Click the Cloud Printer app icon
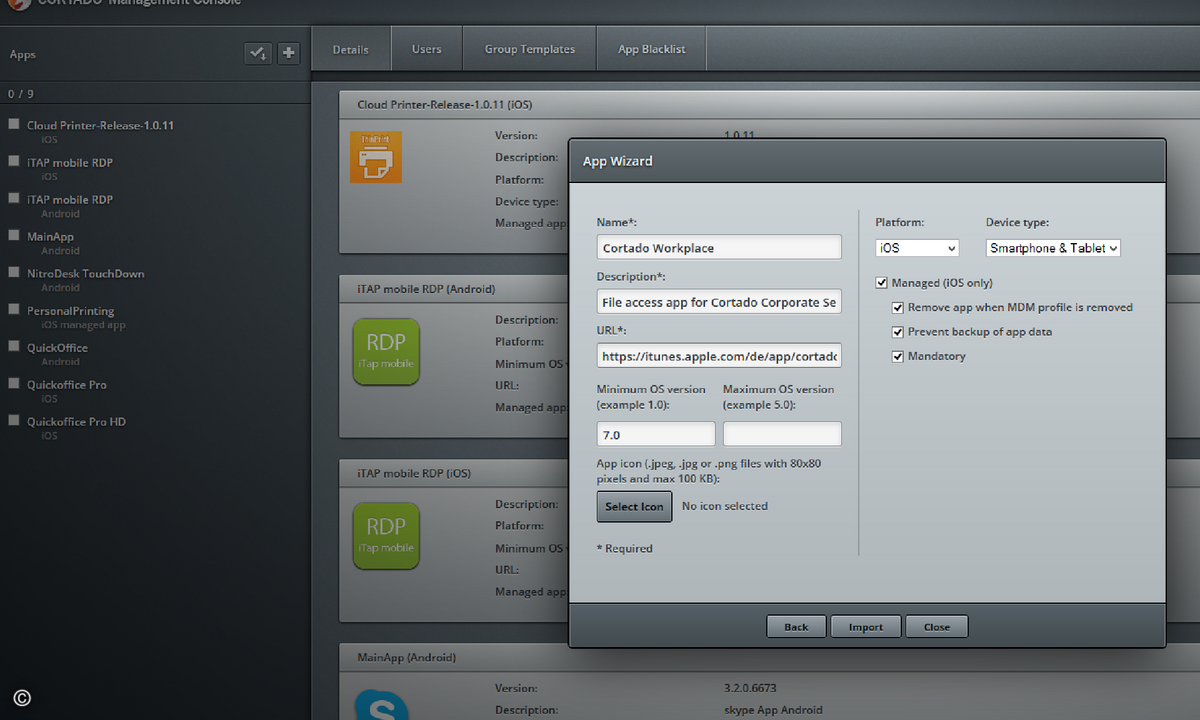The height and width of the screenshot is (720, 1200). pyautogui.click(x=376, y=157)
